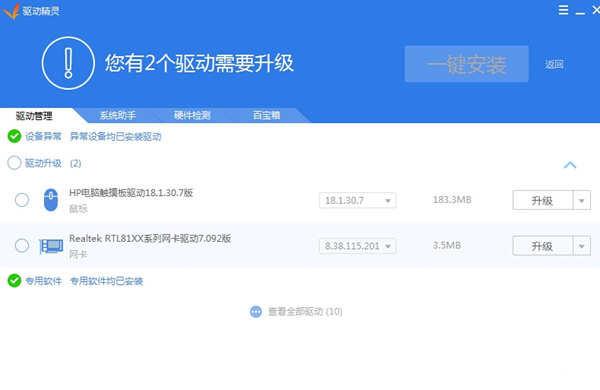Screen dimensions: 600x390
Task: Click the 183.3MB size value
Action: (x=452, y=200)
